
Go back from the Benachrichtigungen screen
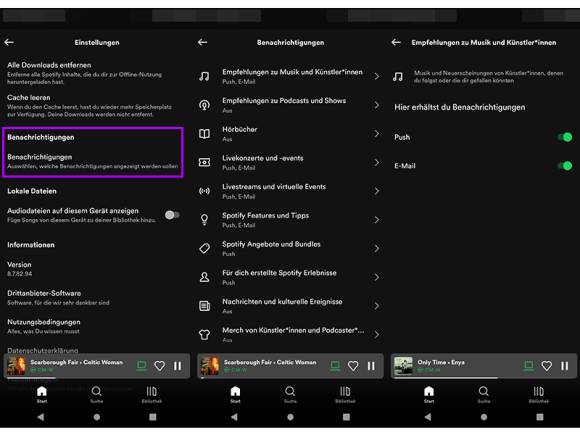(202, 42)
